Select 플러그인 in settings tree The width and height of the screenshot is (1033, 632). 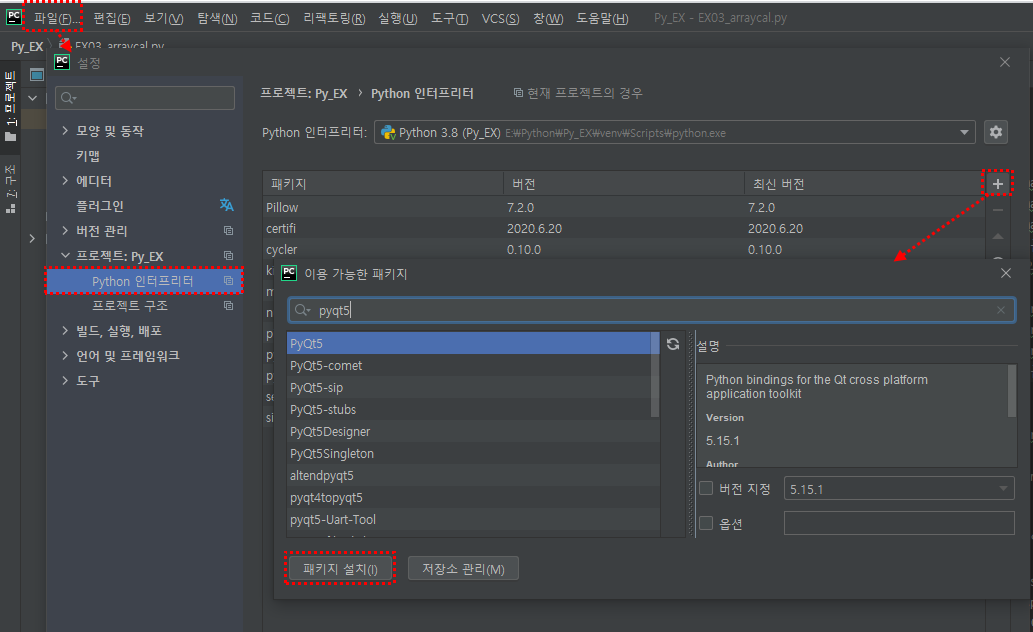(100, 206)
